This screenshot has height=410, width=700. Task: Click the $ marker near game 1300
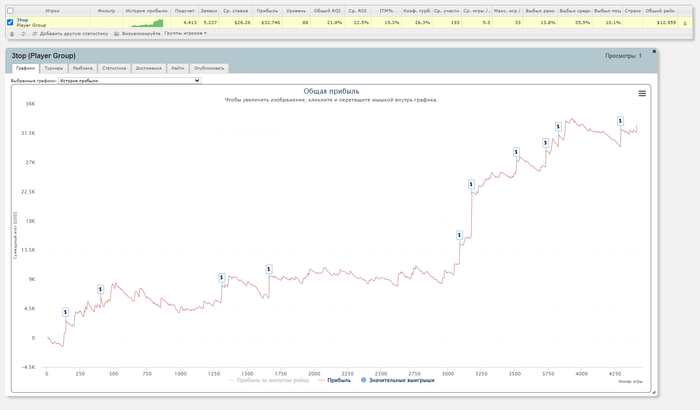(x=221, y=278)
